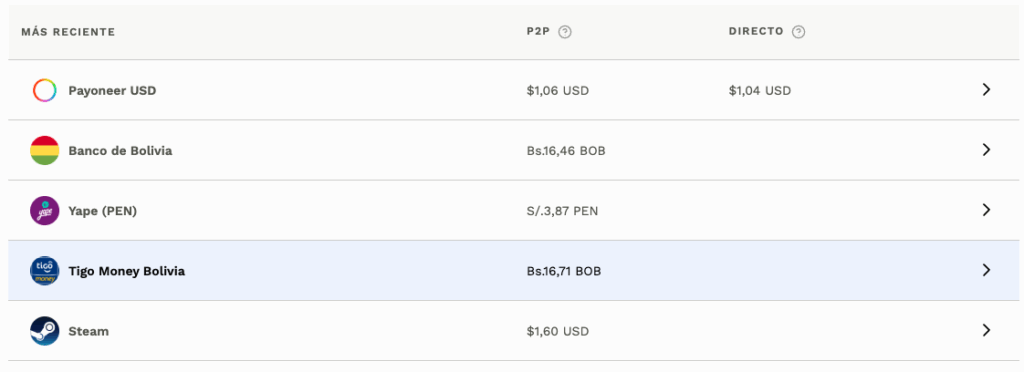Screen dimensions: 1024x372
Task: Sort by the Más Reciente column header
Action: pos(68,32)
